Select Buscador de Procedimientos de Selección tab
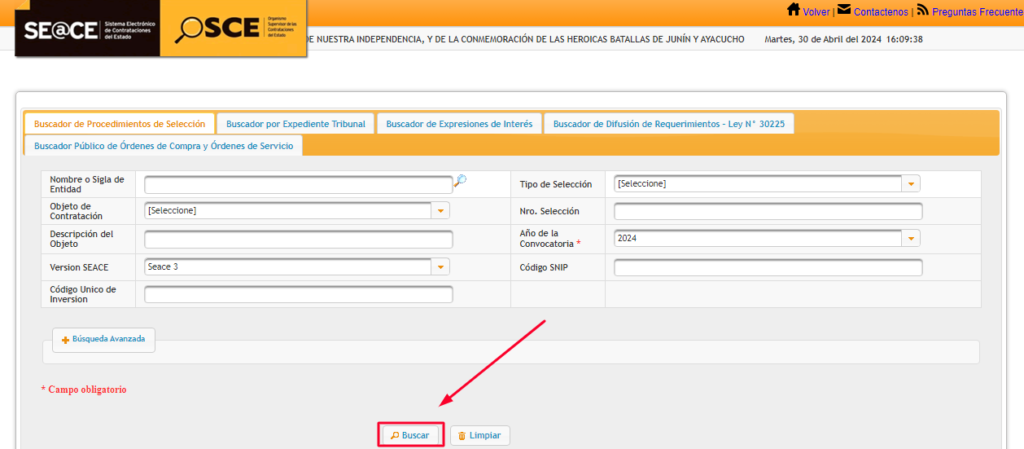The height and width of the screenshot is (449, 1024). pyautogui.click(x=120, y=123)
